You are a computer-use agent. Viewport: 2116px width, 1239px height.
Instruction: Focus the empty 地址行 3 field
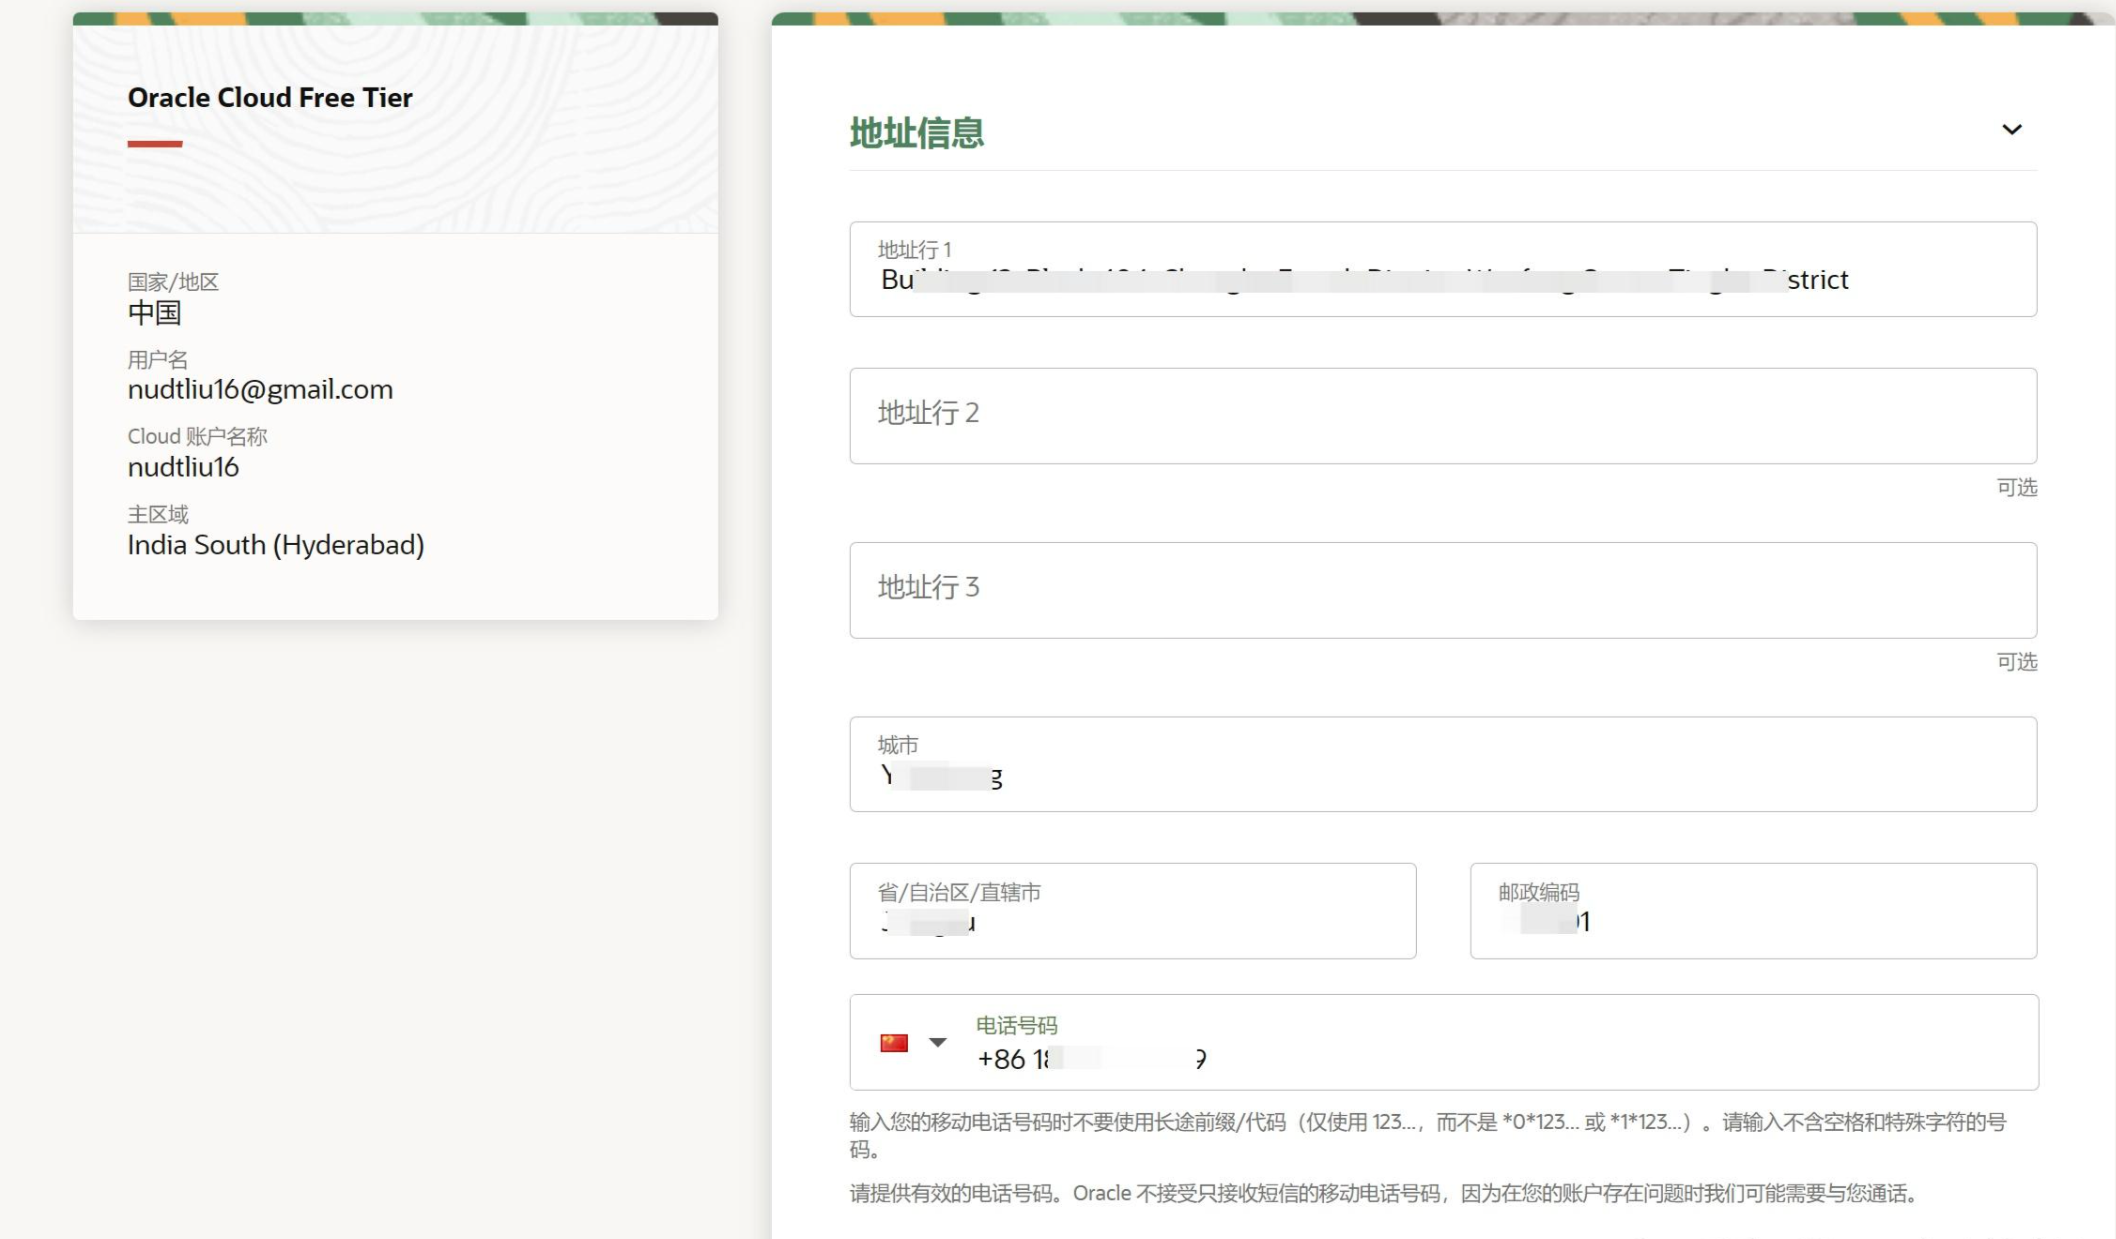pyautogui.click(x=1442, y=589)
